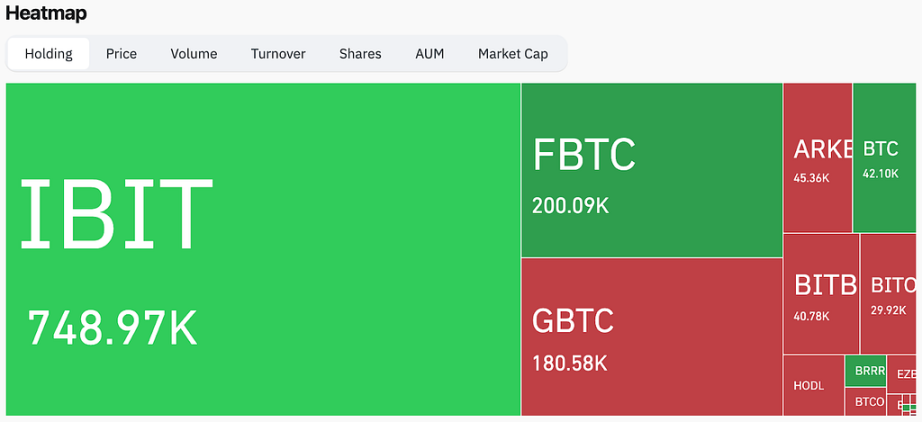Screen dimensions: 922x422
Task: Click the FBTC 200.09K tile
Action: tap(651, 170)
